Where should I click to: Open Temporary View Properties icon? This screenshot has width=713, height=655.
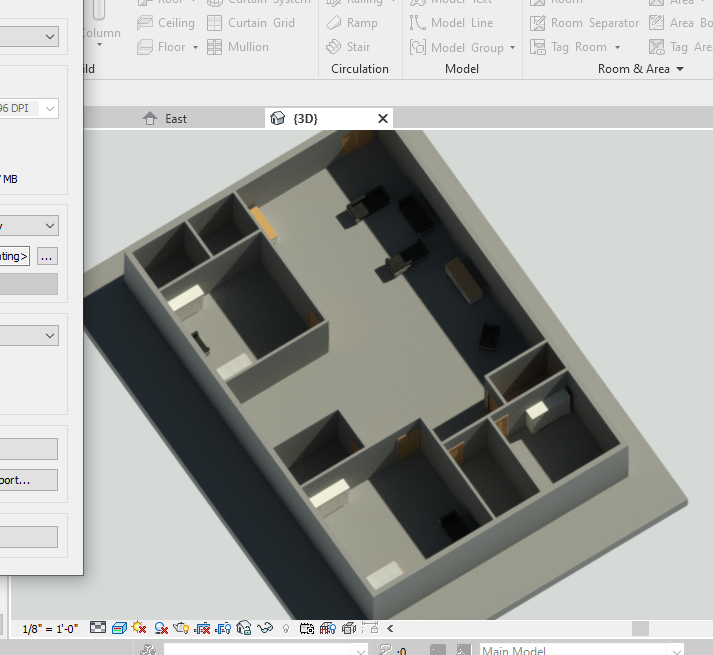[306, 629]
